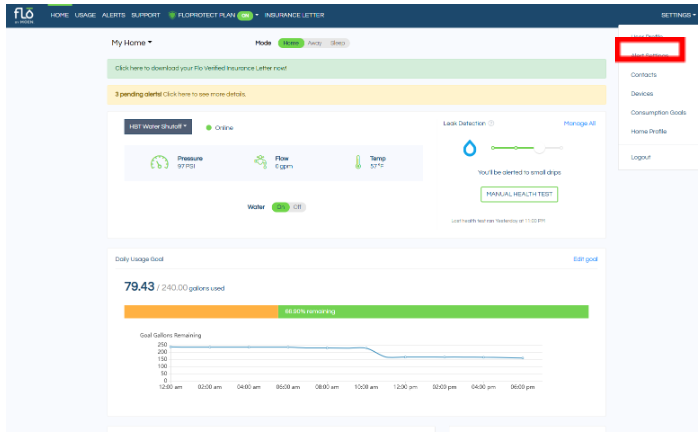The image size is (698, 447).
Task: Click the Daily Usage Goal heading
Action: tap(139, 259)
